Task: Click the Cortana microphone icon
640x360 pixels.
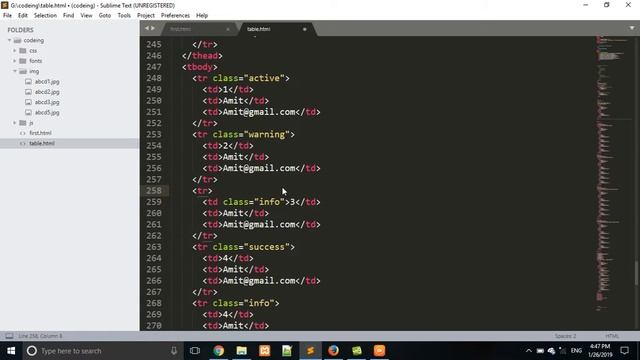Action: pyautogui.click(x=174, y=351)
